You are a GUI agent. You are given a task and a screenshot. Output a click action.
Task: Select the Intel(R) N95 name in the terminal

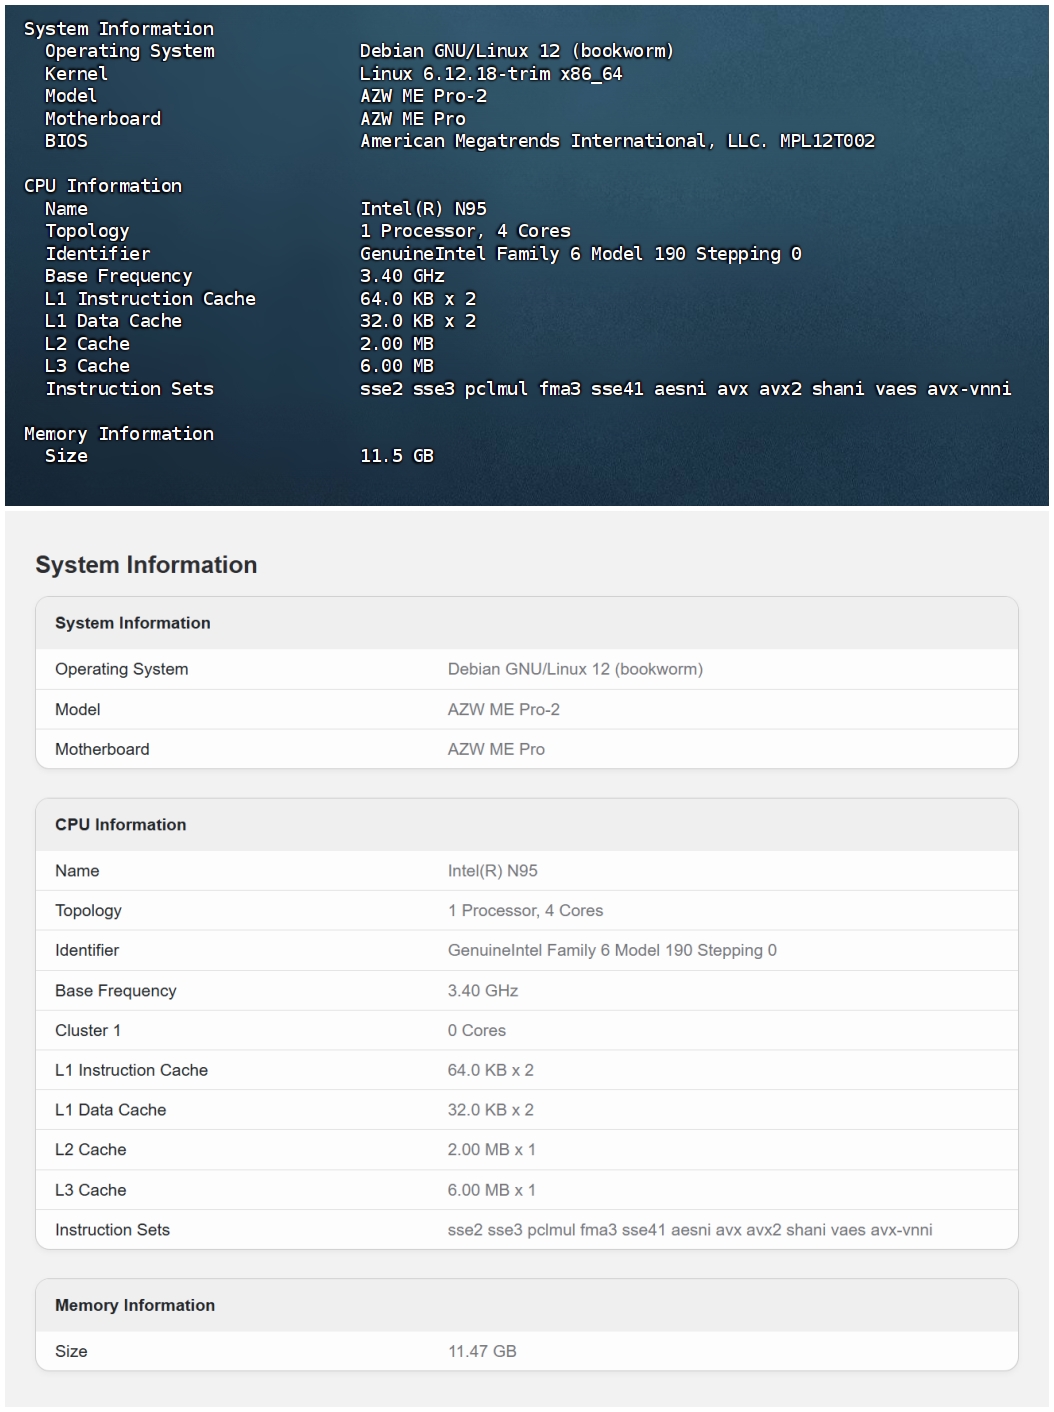pos(424,209)
